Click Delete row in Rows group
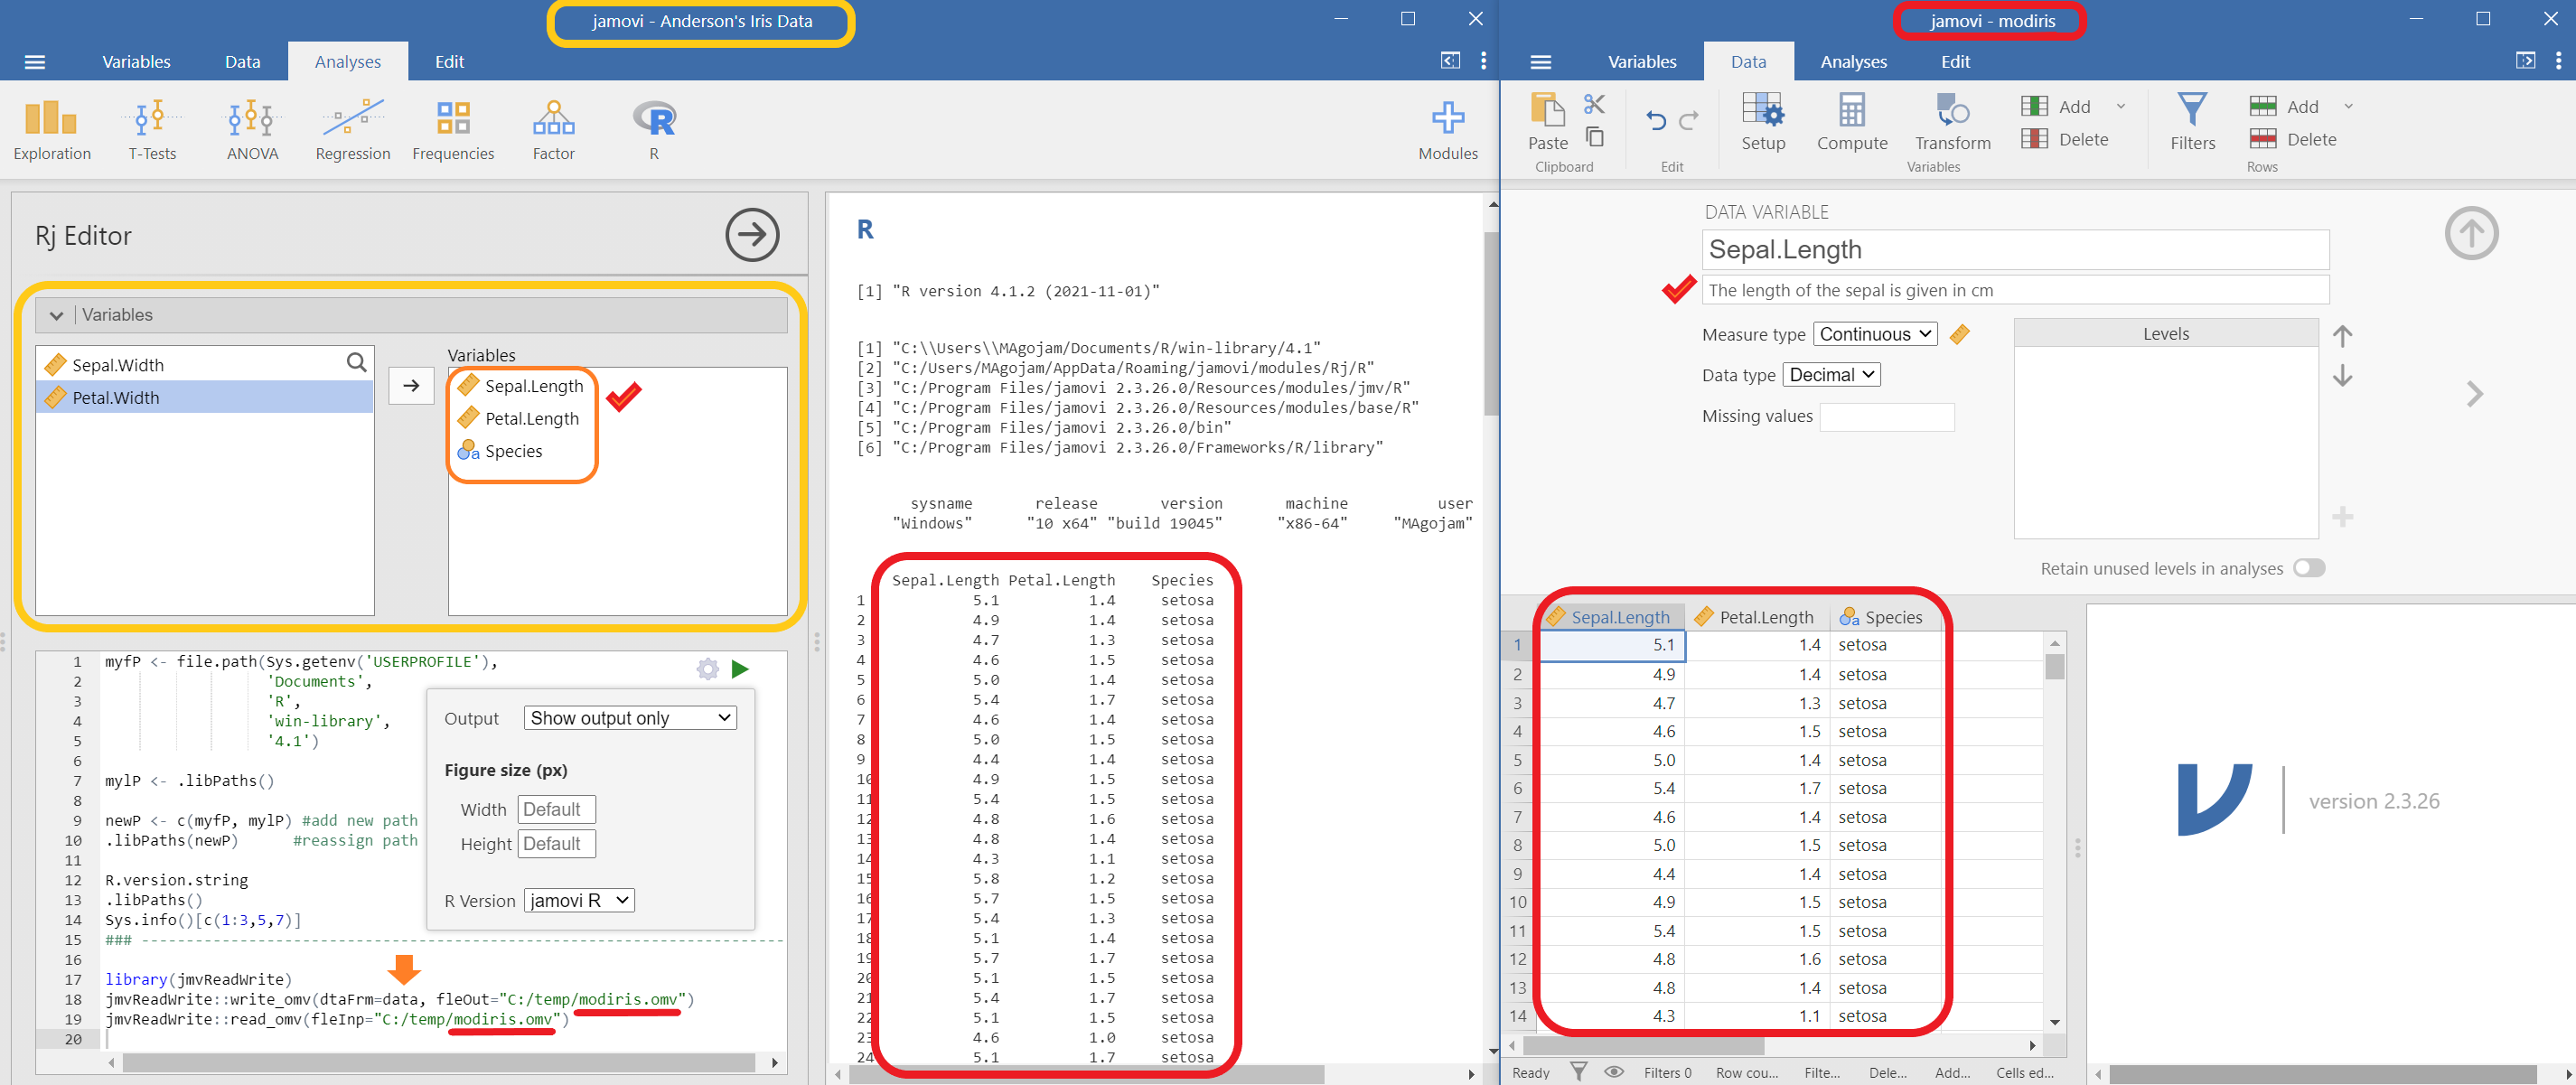 2293,139
